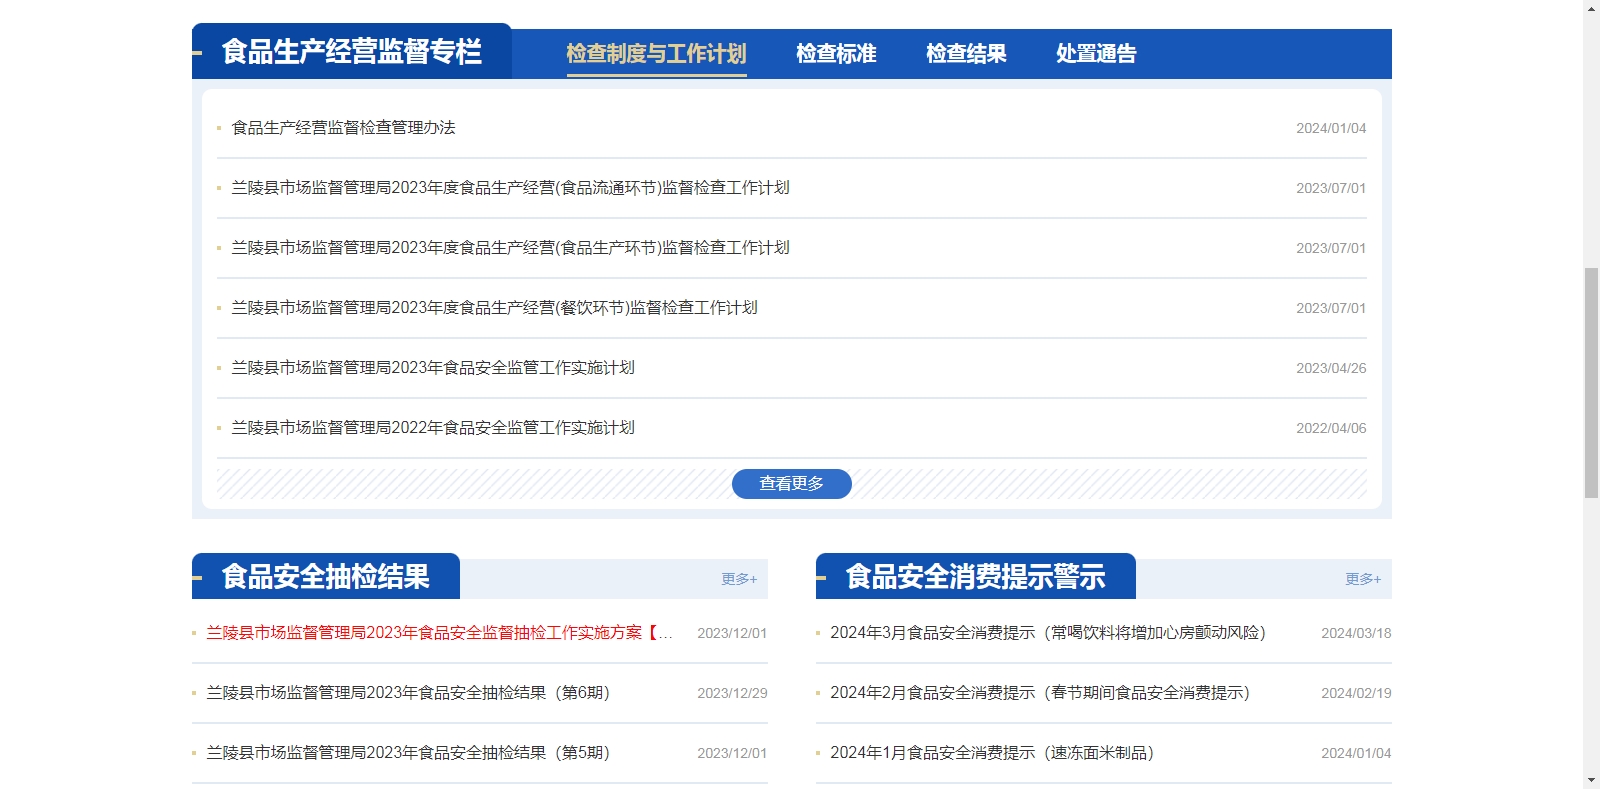Click 更多+ beside 食品安全抽检结果

(x=739, y=579)
